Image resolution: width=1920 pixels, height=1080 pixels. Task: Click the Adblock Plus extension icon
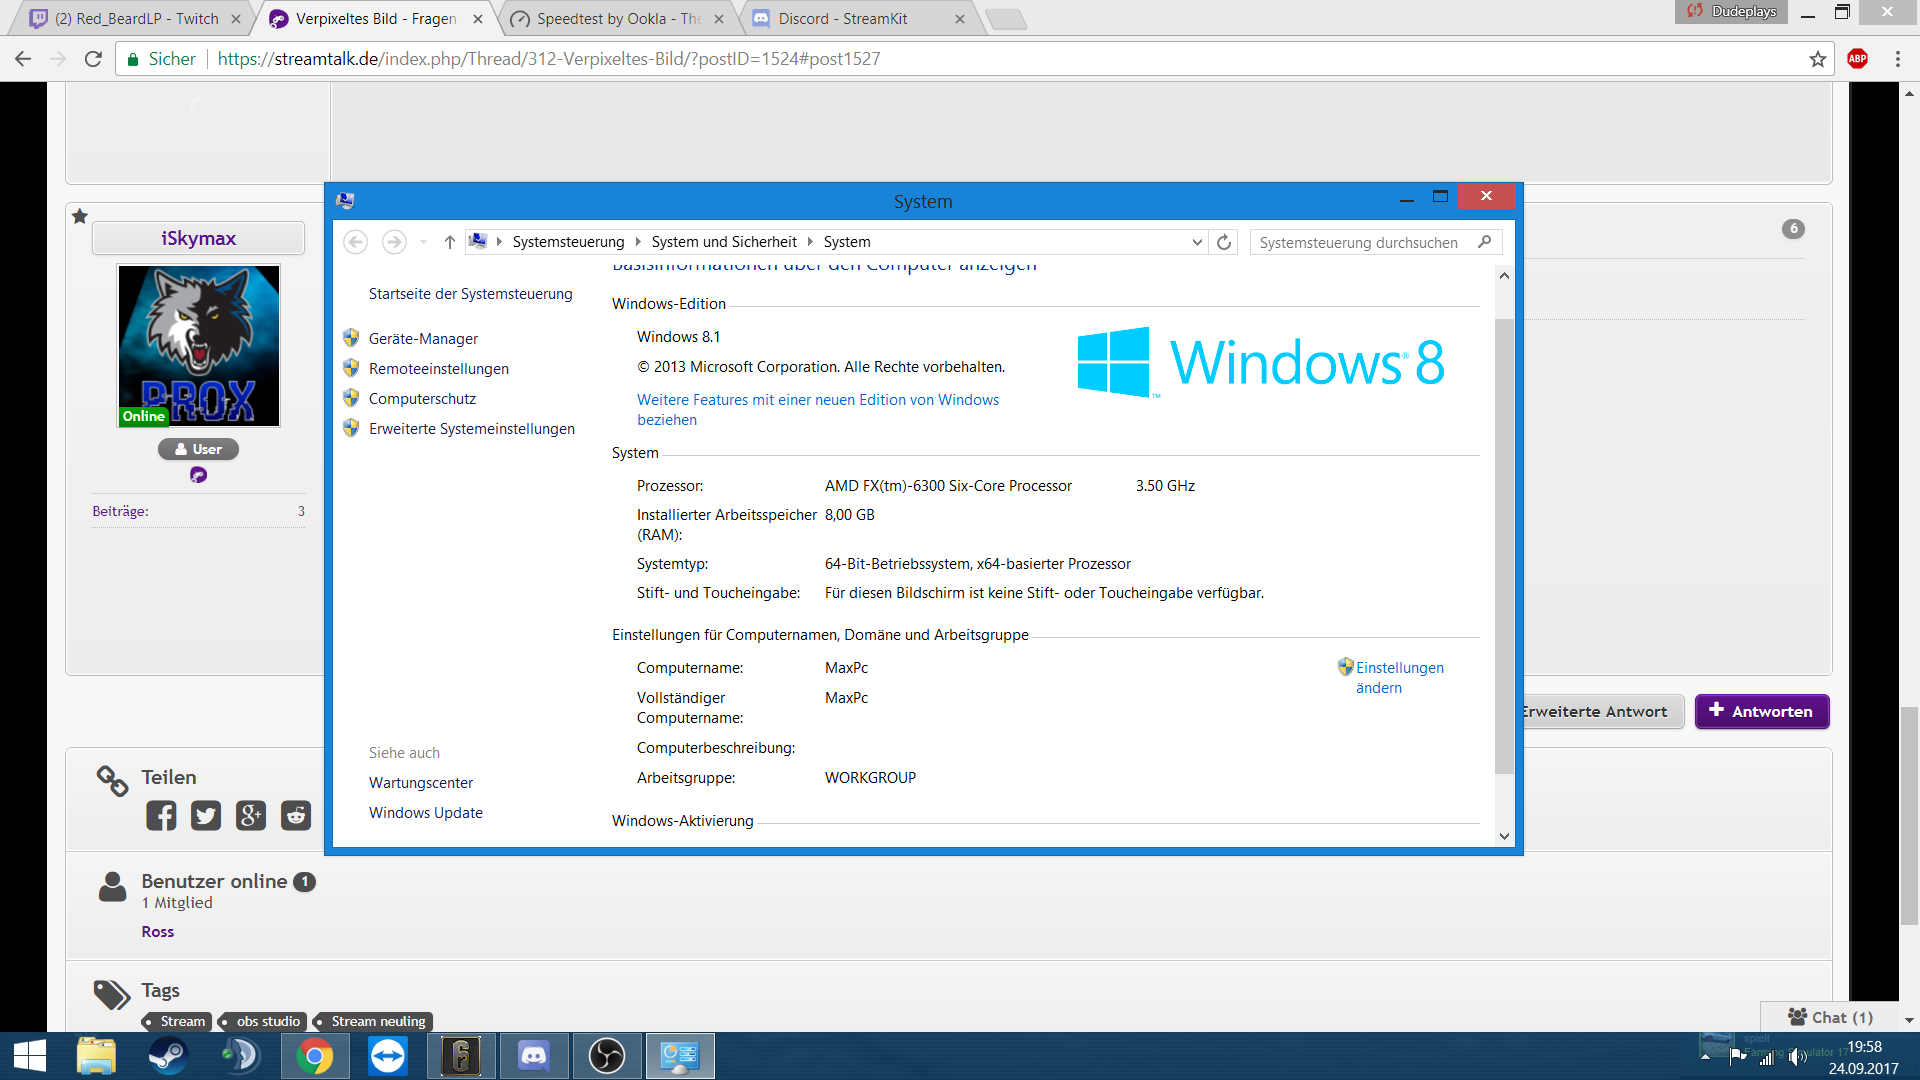1857,59
